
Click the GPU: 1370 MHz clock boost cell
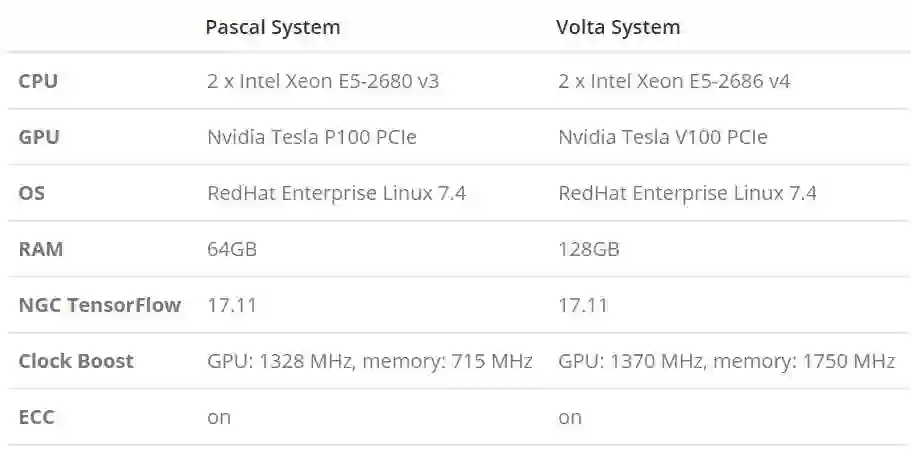coord(726,361)
